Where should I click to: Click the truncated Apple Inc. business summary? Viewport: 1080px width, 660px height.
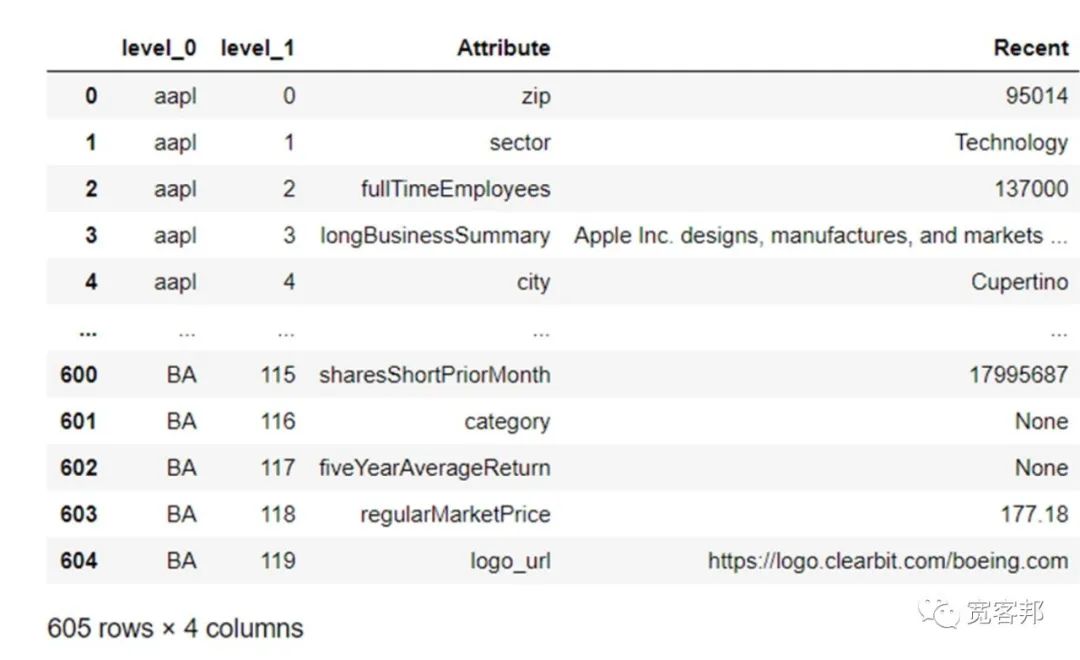(821, 236)
